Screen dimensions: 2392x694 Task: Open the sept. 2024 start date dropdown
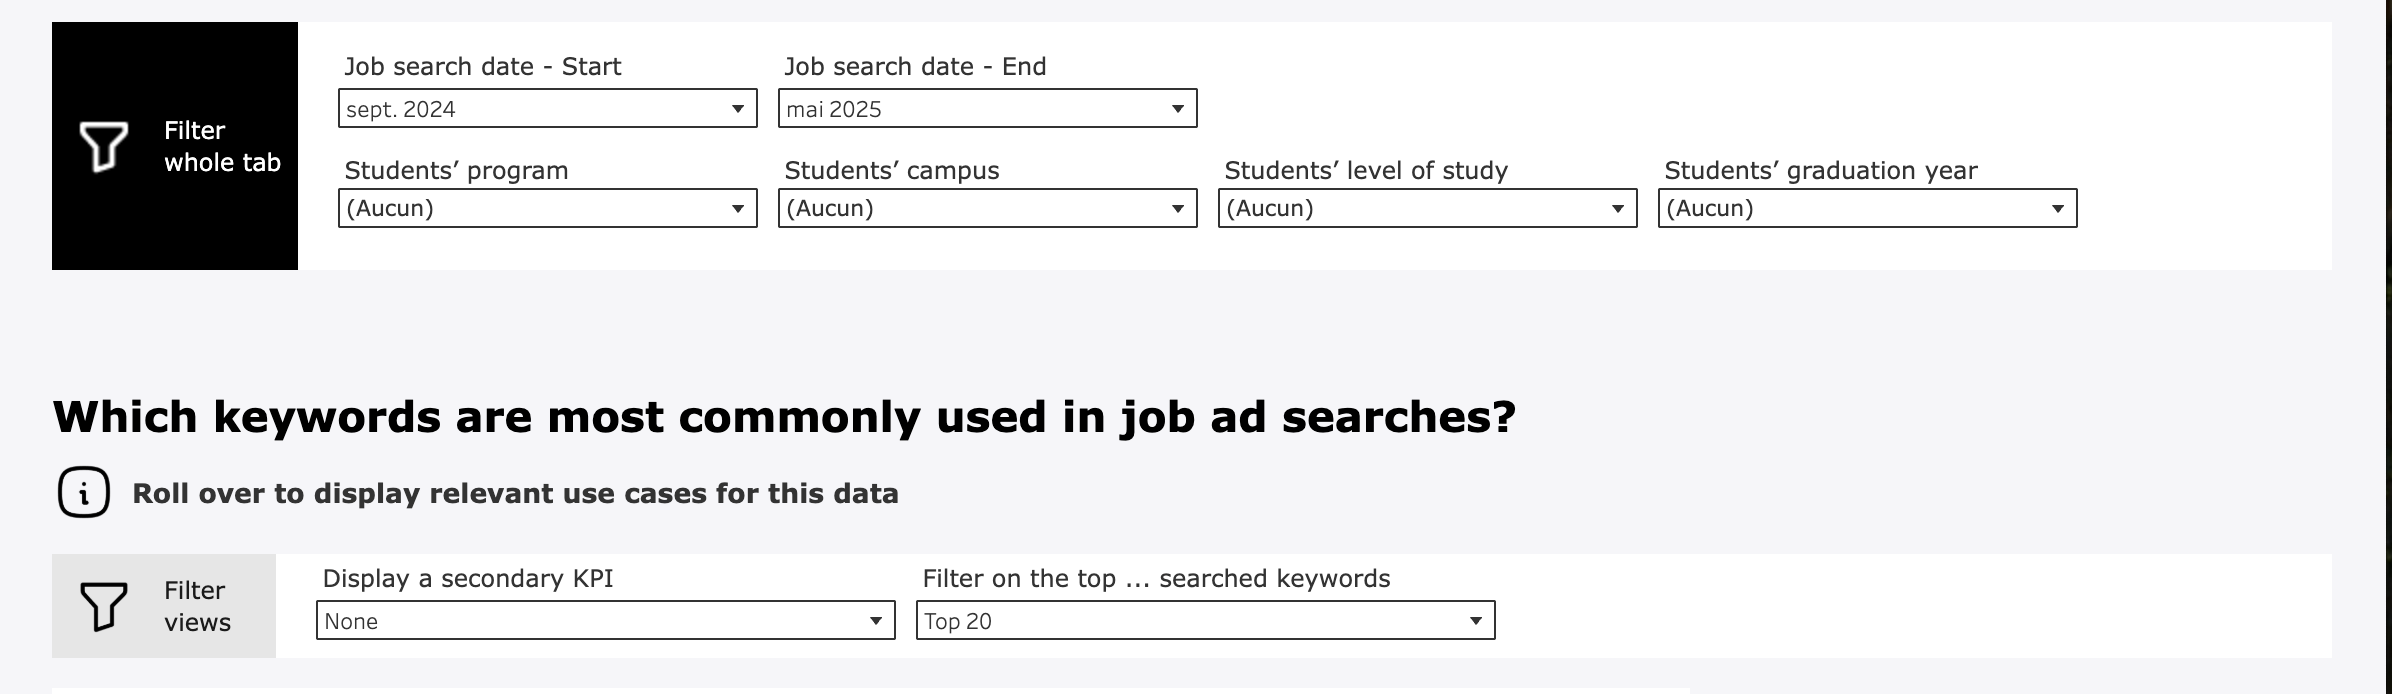point(547,109)
